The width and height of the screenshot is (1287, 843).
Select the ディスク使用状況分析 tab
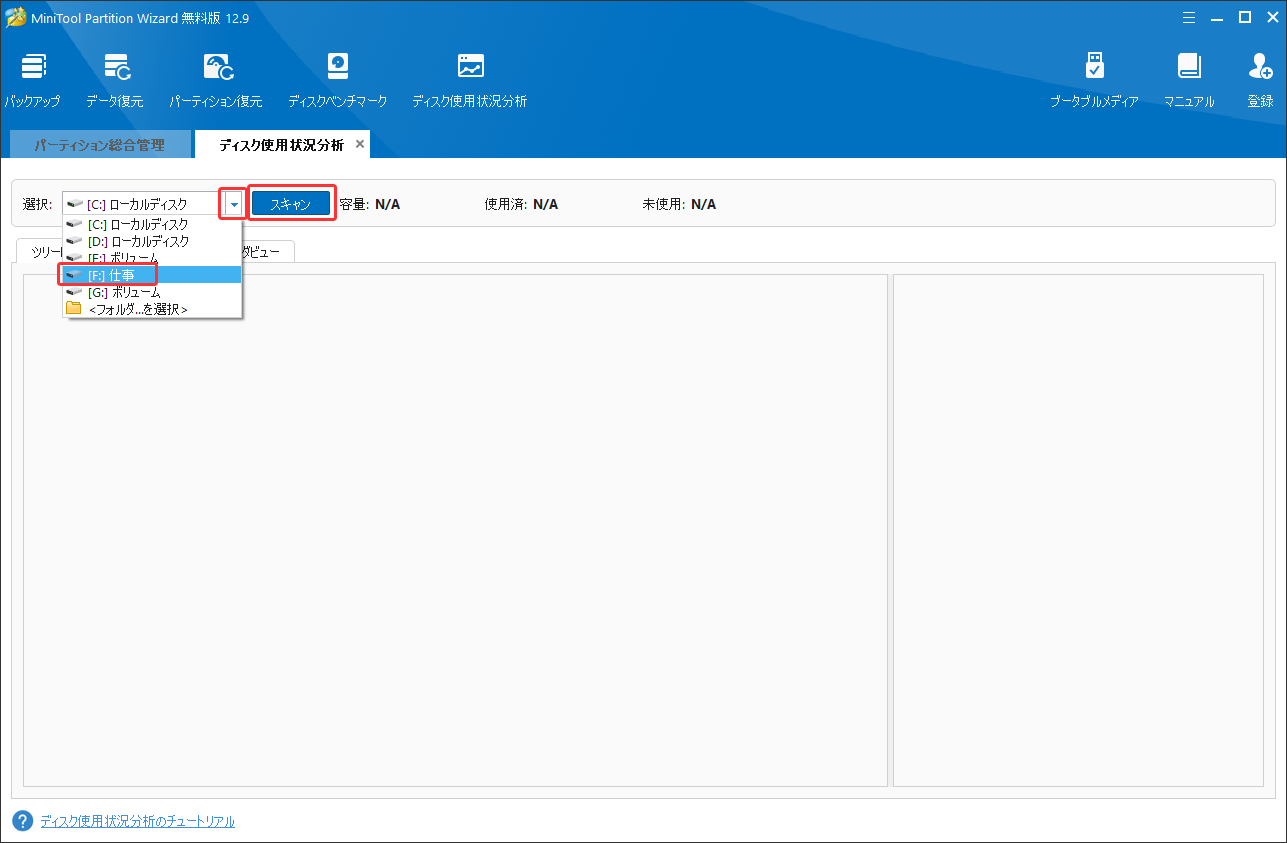tap(281, 145)
